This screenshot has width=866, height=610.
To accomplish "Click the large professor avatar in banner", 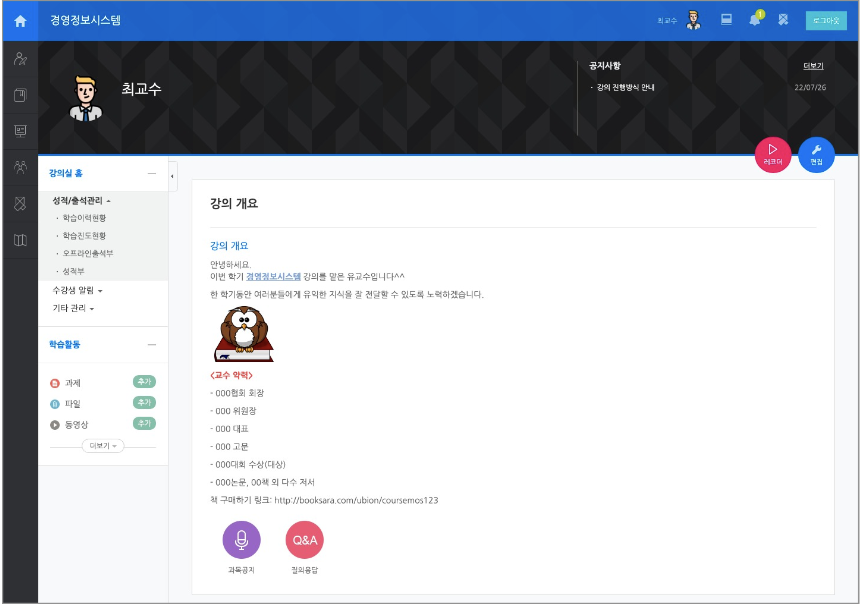I will coord(86,98).
